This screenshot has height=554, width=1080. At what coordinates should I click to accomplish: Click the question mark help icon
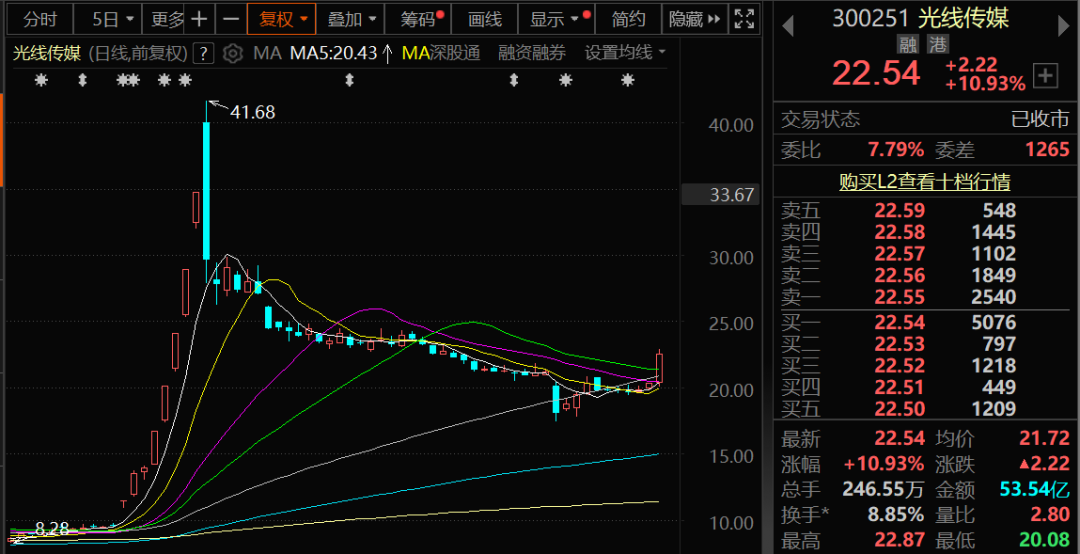tap(203, 53)
